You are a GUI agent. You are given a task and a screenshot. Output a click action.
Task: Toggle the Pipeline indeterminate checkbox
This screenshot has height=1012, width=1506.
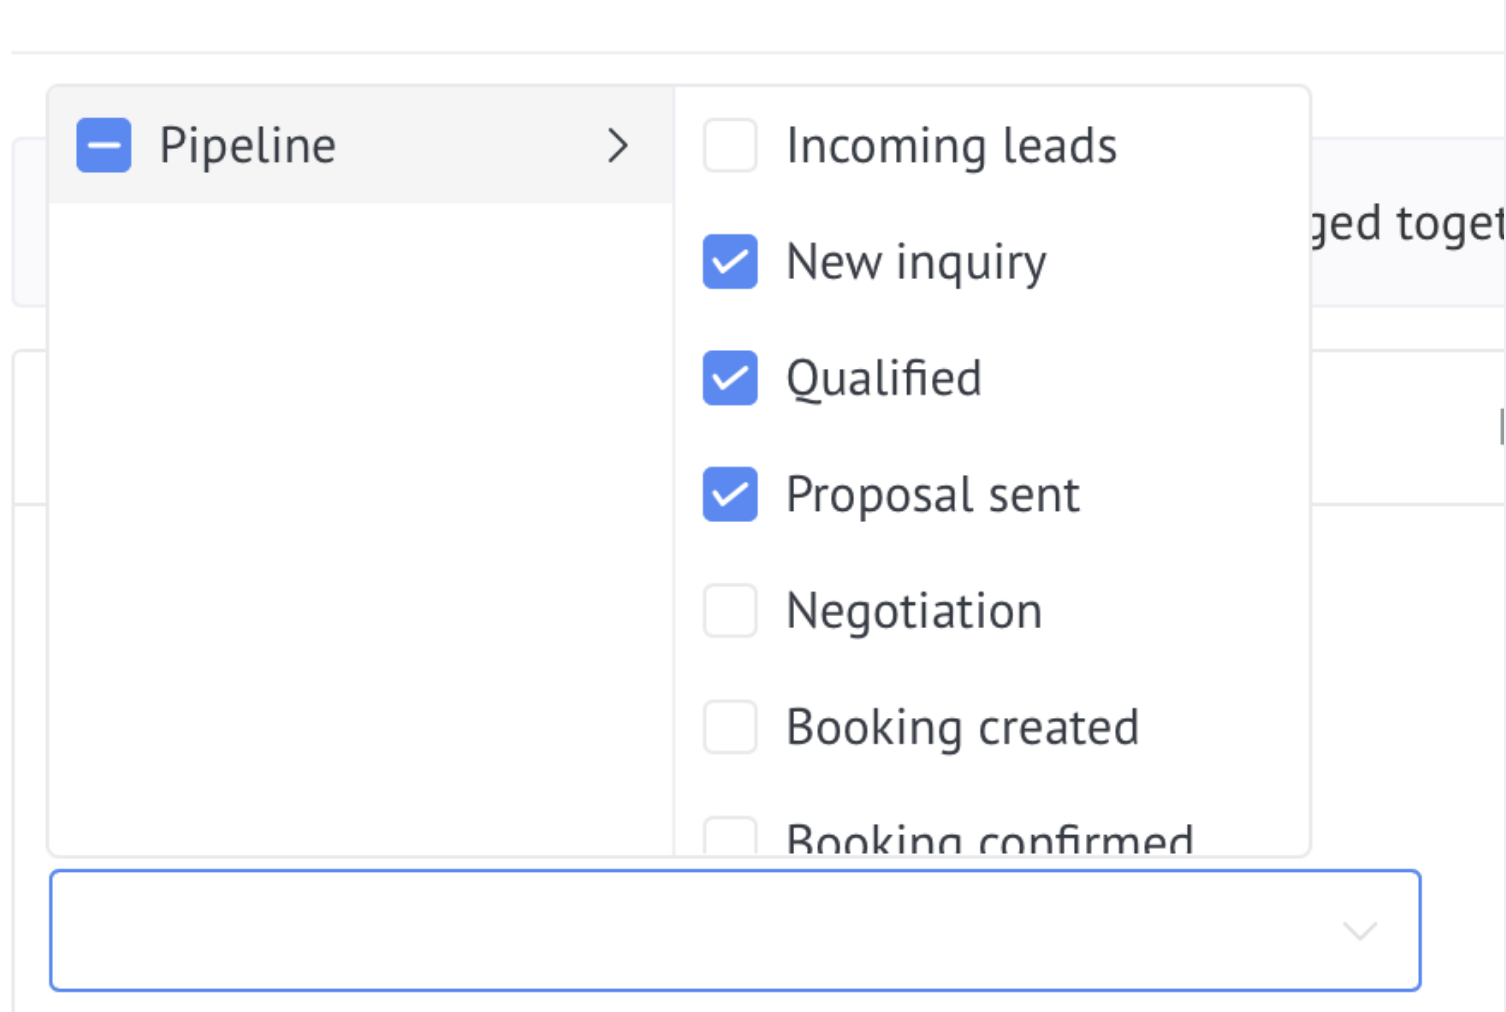104,145
